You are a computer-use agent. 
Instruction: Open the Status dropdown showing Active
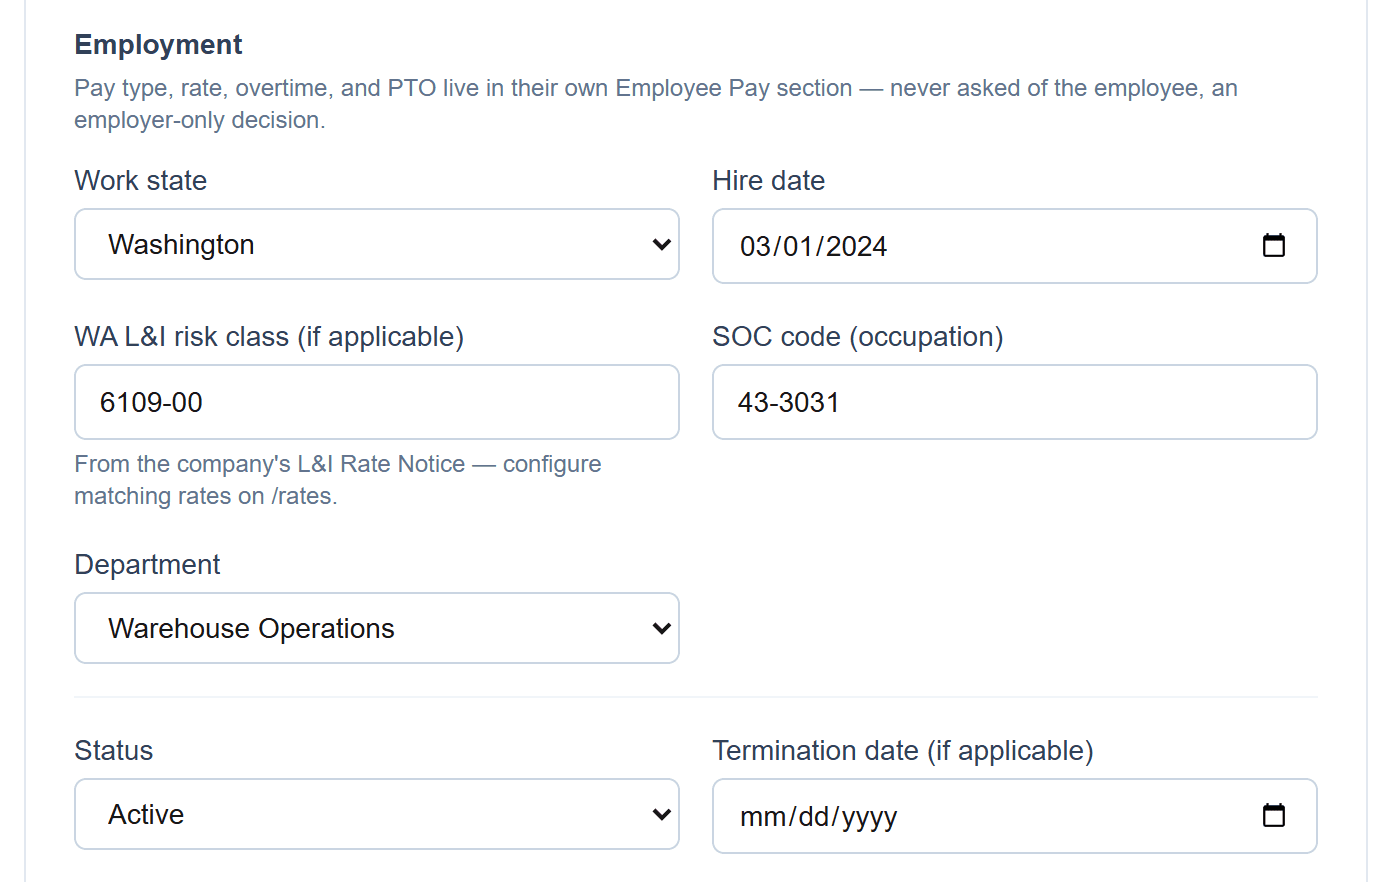click(x=377, y=814)
